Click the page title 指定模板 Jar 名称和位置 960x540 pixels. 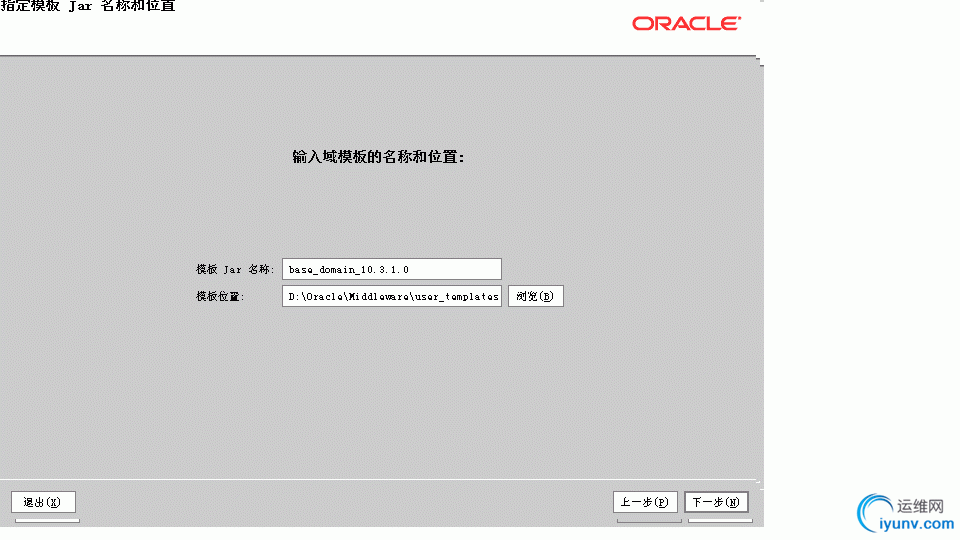[88, 6]
